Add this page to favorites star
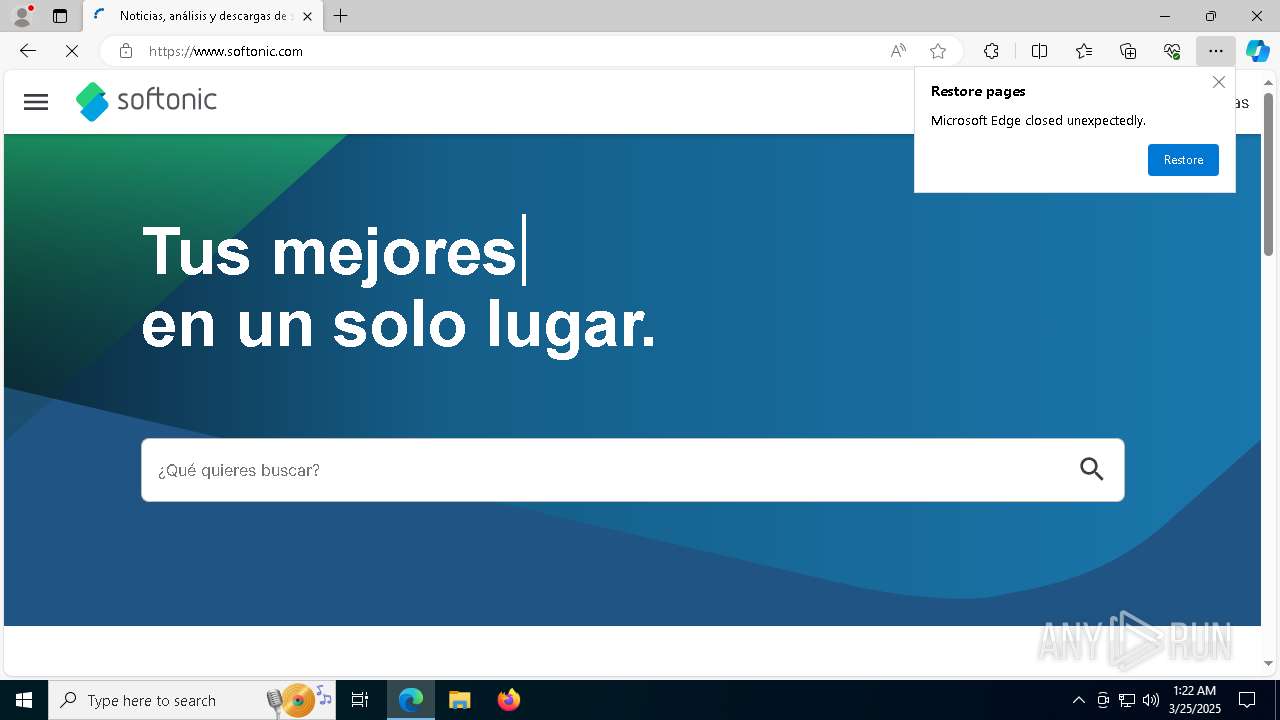This screenshot has width=1280, height=720. tap(937, 51)
